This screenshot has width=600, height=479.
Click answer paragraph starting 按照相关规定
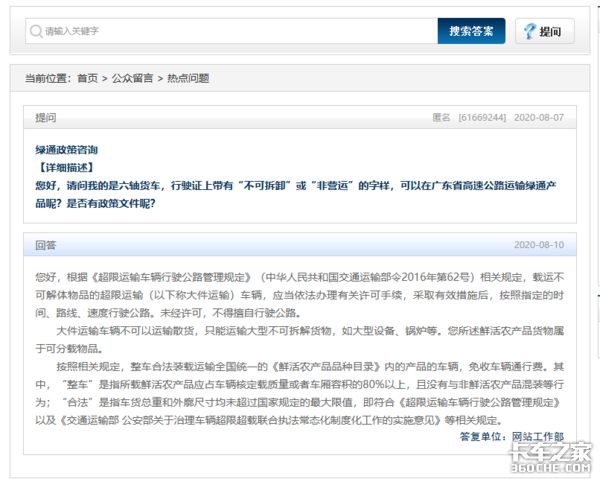click(x=300, y=393)
